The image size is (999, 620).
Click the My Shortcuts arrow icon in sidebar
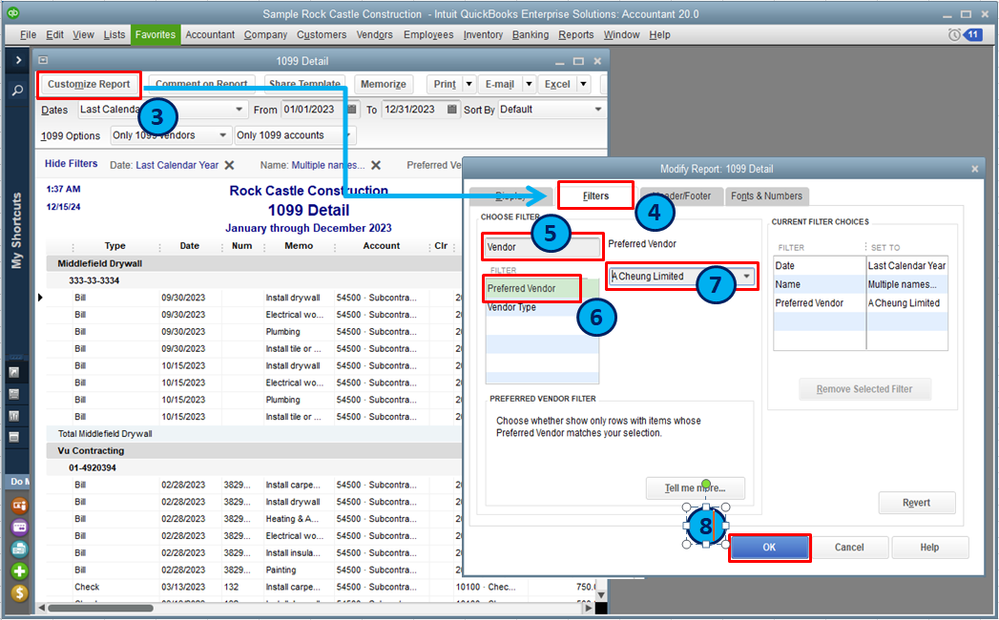tap(14, 372)
